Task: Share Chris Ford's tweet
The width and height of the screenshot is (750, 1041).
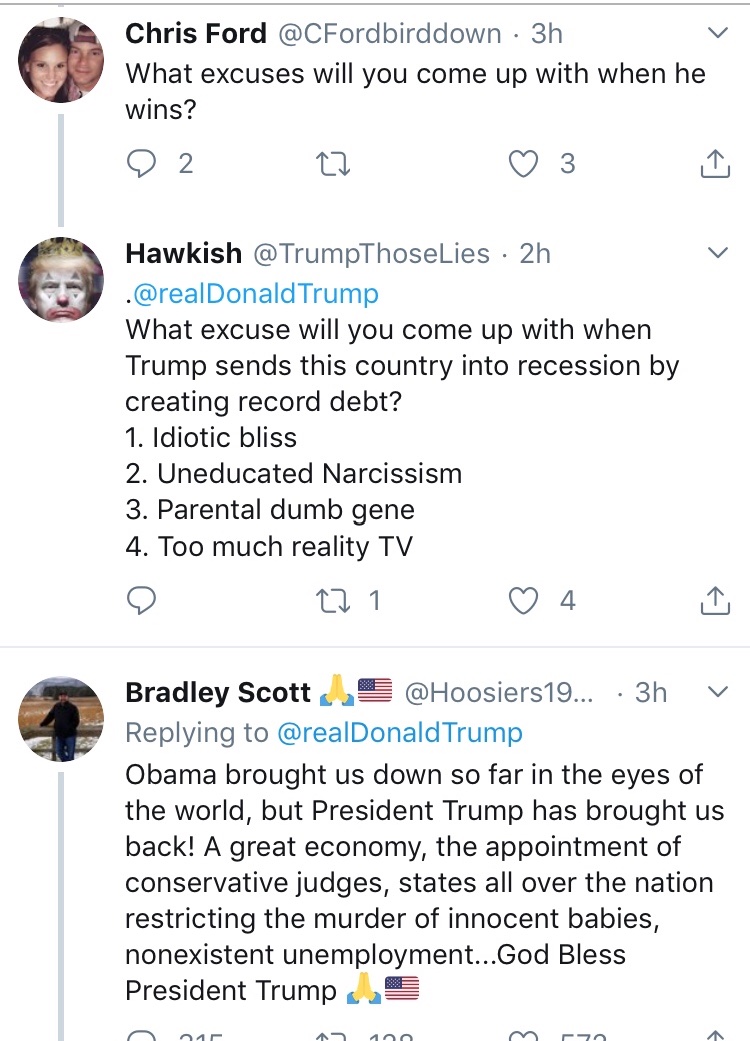Action: click(x=714, y=163)
